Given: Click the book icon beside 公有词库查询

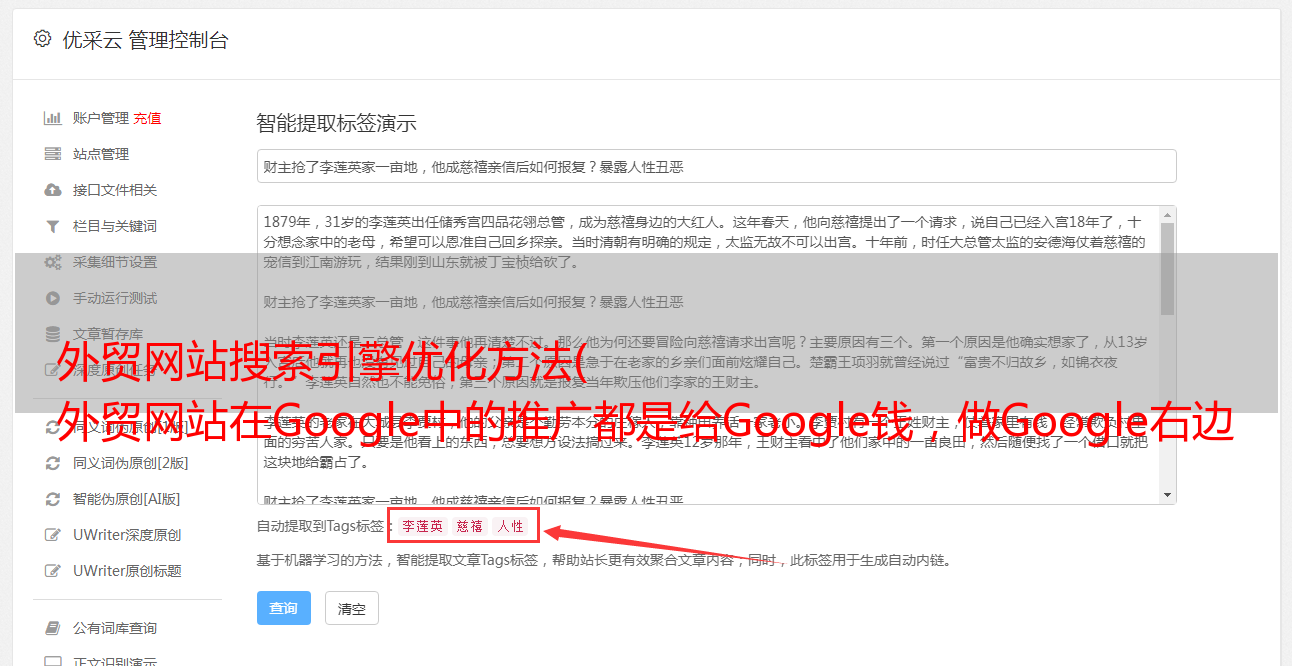Looking at the screenshot, I should (53, 628).
